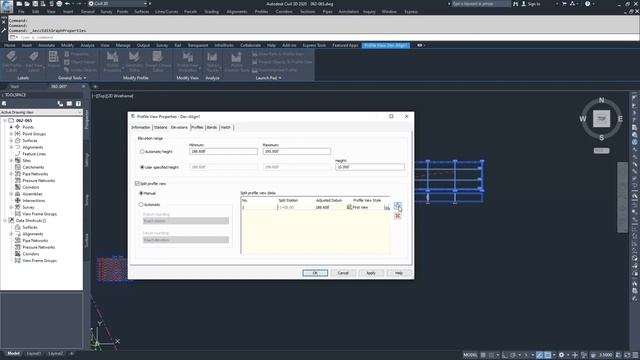This screenshot has height=360, width=640.
Task: Click the OK button
Action: tap(315, 273)
